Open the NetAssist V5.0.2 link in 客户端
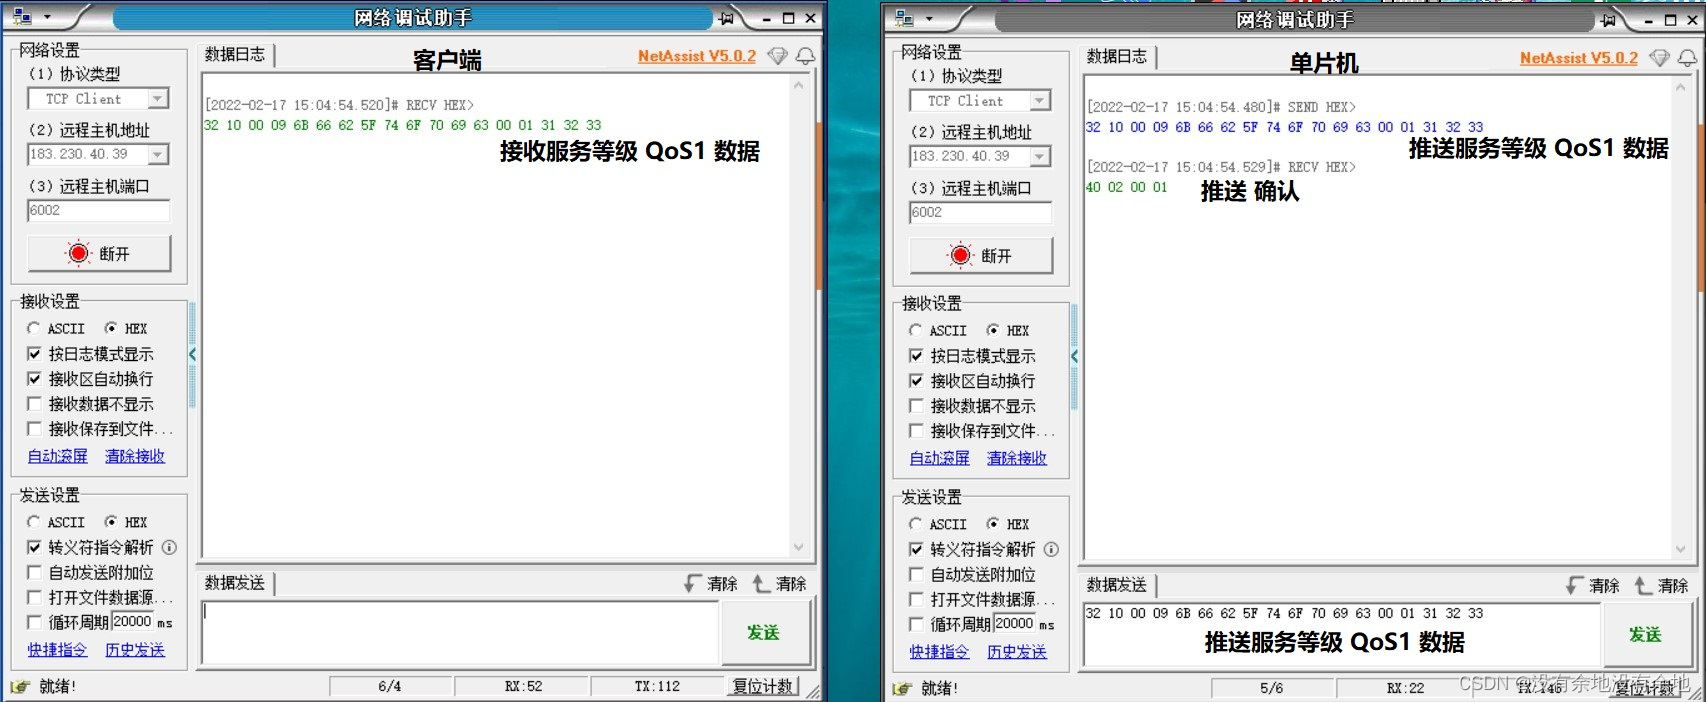The image size is (1706, 702). tap(697, 56)
